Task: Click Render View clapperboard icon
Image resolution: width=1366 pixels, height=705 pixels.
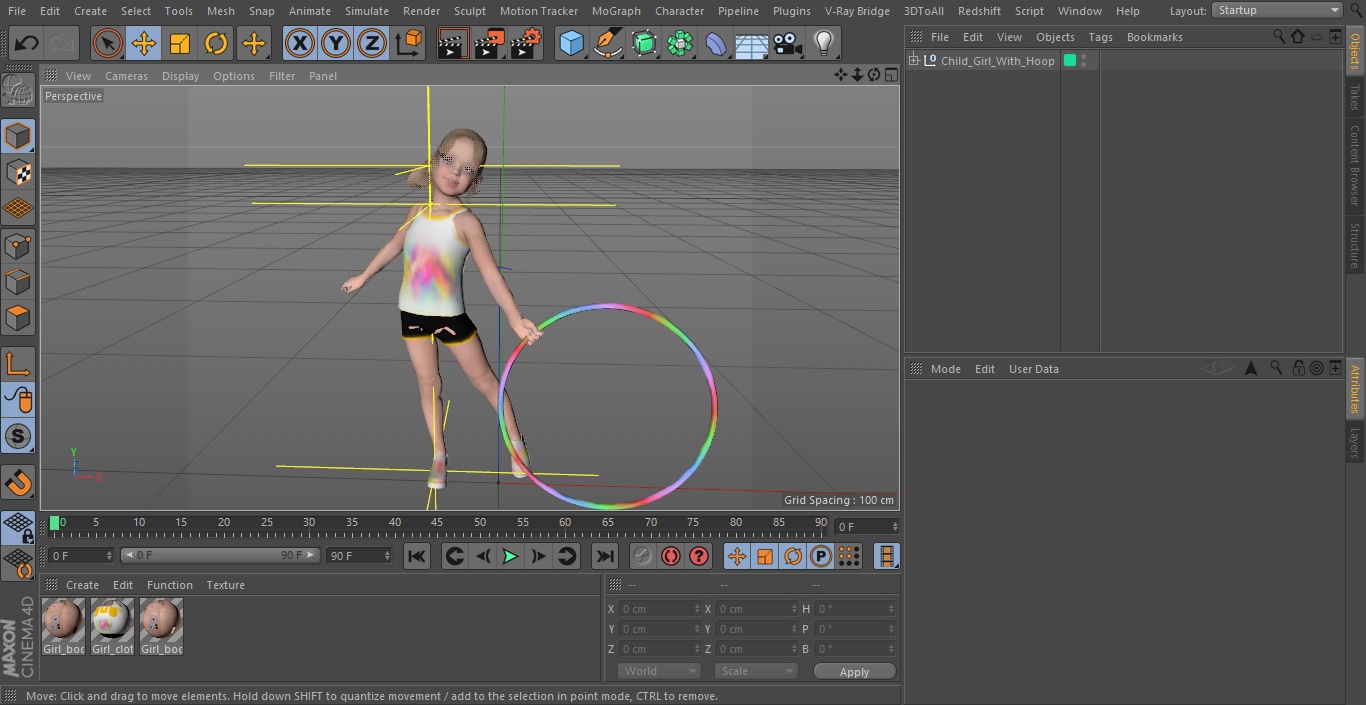Action: coord(453,44)
